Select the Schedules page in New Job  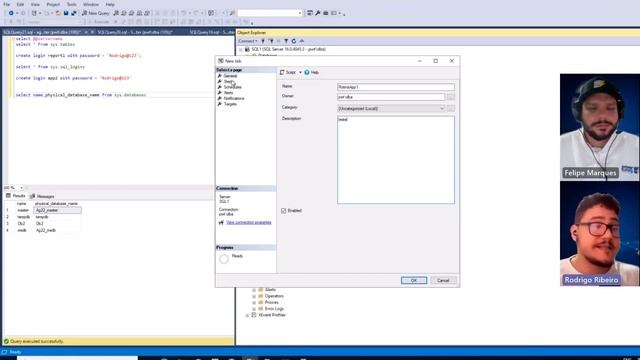pyautogui.click(x=232, y=87)
